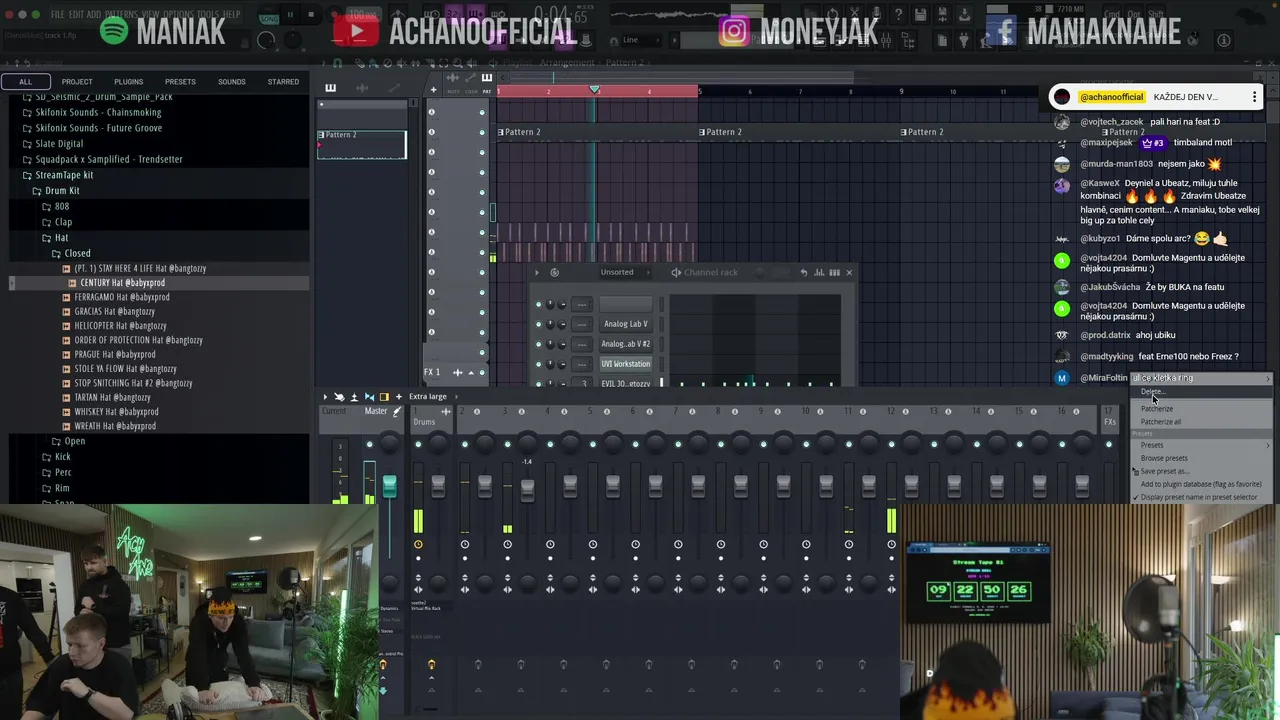1280x720 pixels.
Task: Open the three-dot menu in live chat header
Action: point(1254,97)
